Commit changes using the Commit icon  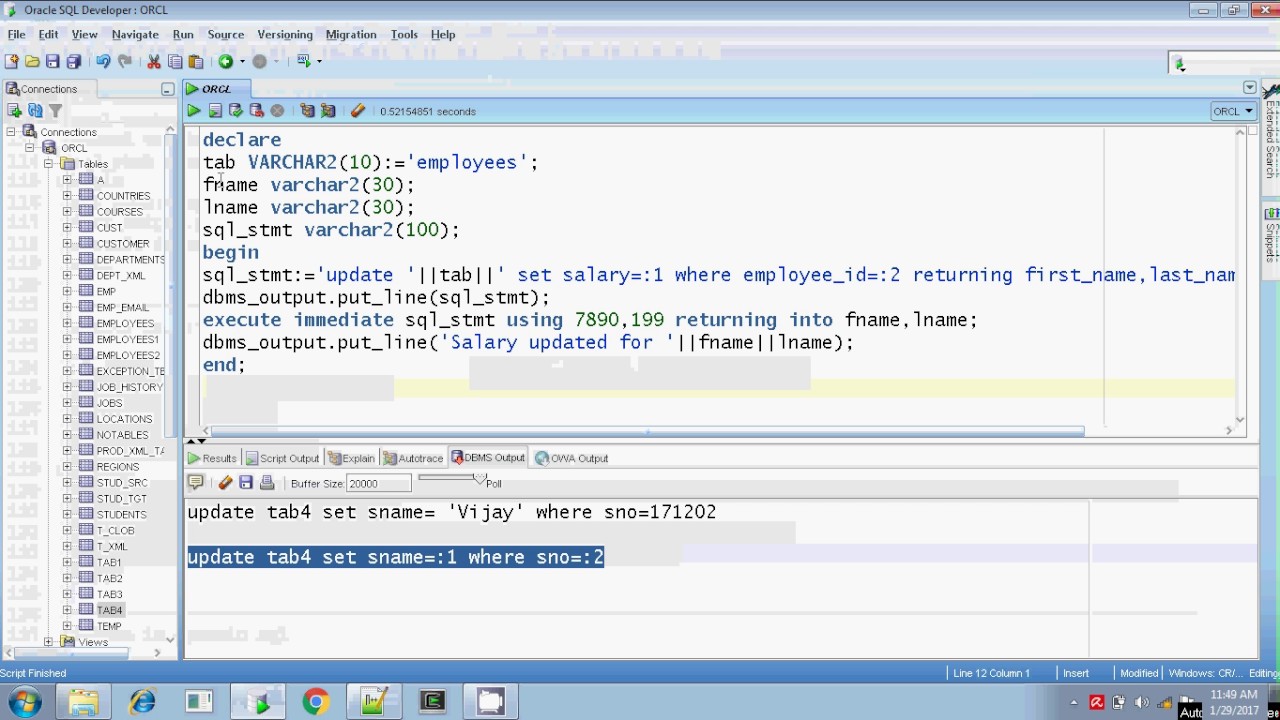[x=236, y=111]
